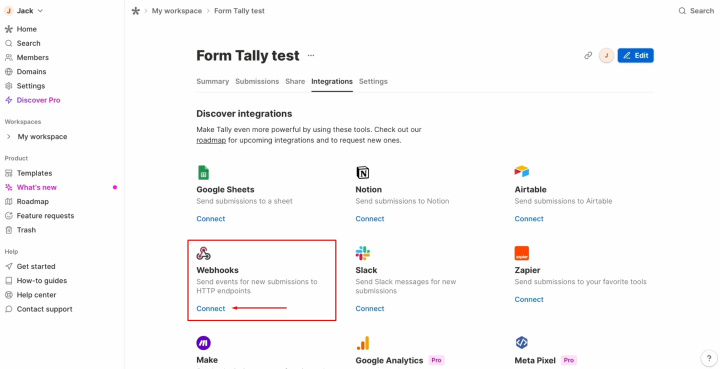Click the Webhooks icon

pos(203,253)
